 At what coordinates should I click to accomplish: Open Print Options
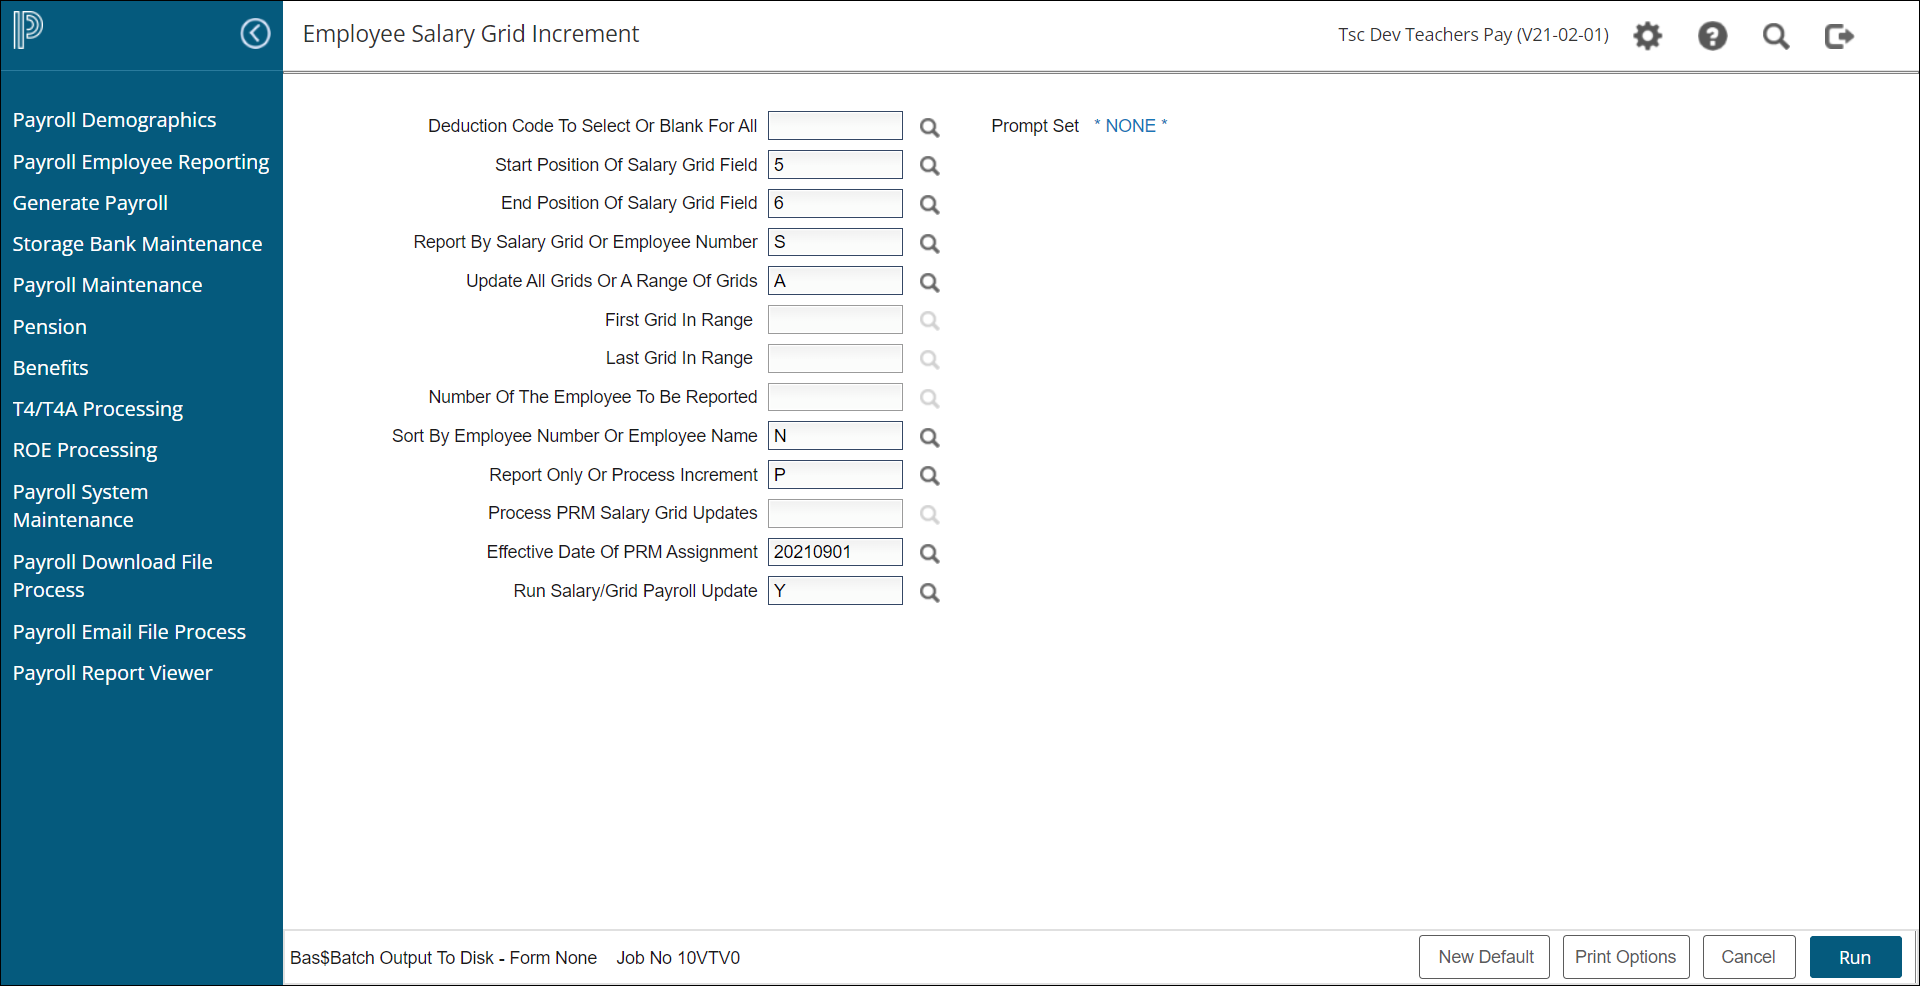tap(1625, 957)
